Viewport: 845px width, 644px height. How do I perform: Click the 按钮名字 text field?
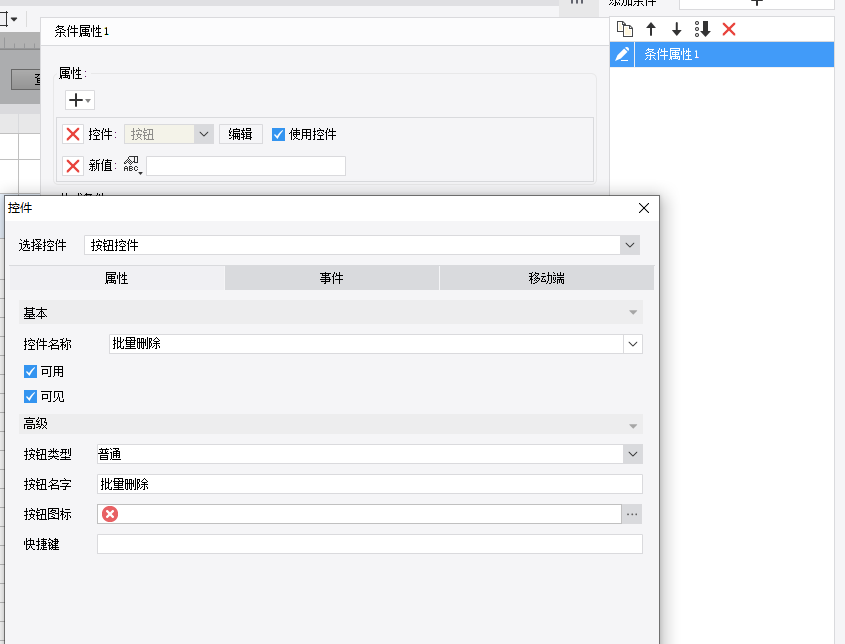click(x=370, y=484)
